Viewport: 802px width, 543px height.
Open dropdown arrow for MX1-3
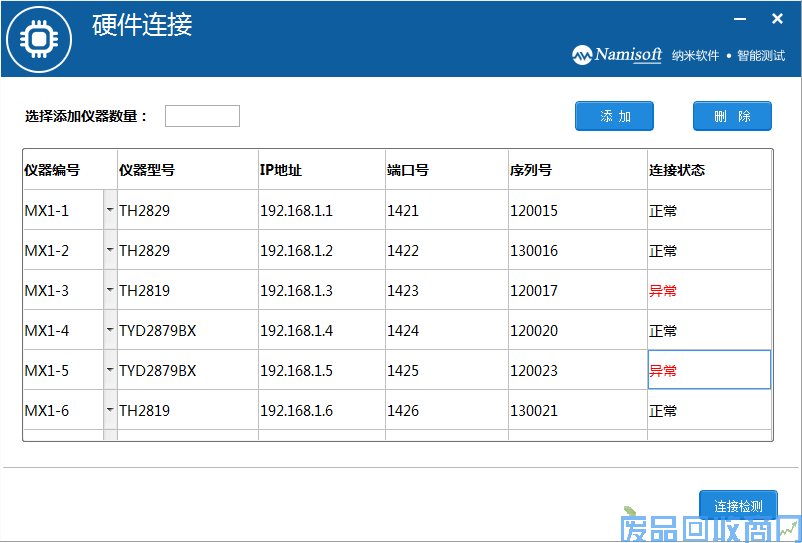click(110, 290)
